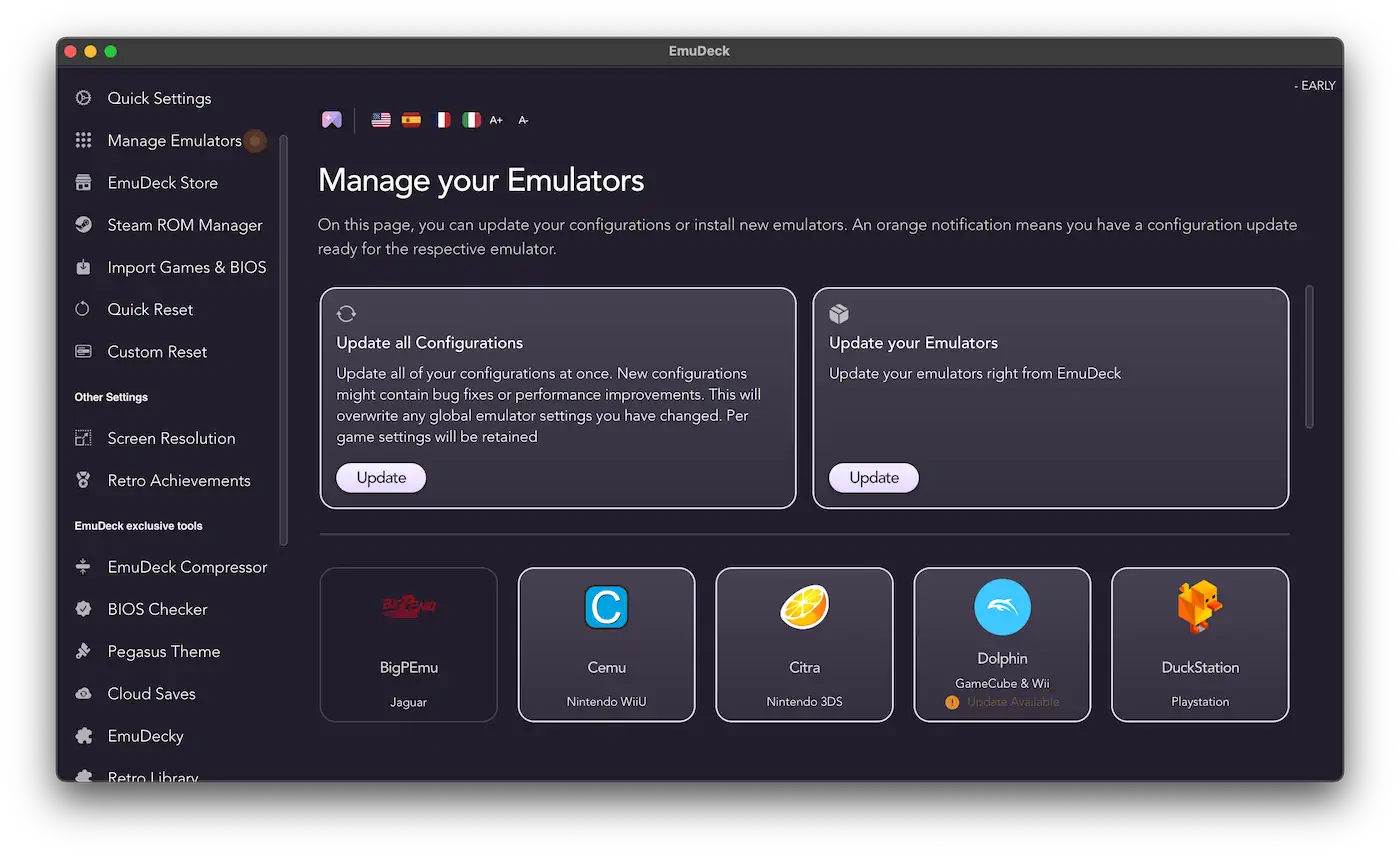Click the Pegasus Theme icon
This screenshot has height=856, width=1400.
pyautogui.click(x=84, y=651)
